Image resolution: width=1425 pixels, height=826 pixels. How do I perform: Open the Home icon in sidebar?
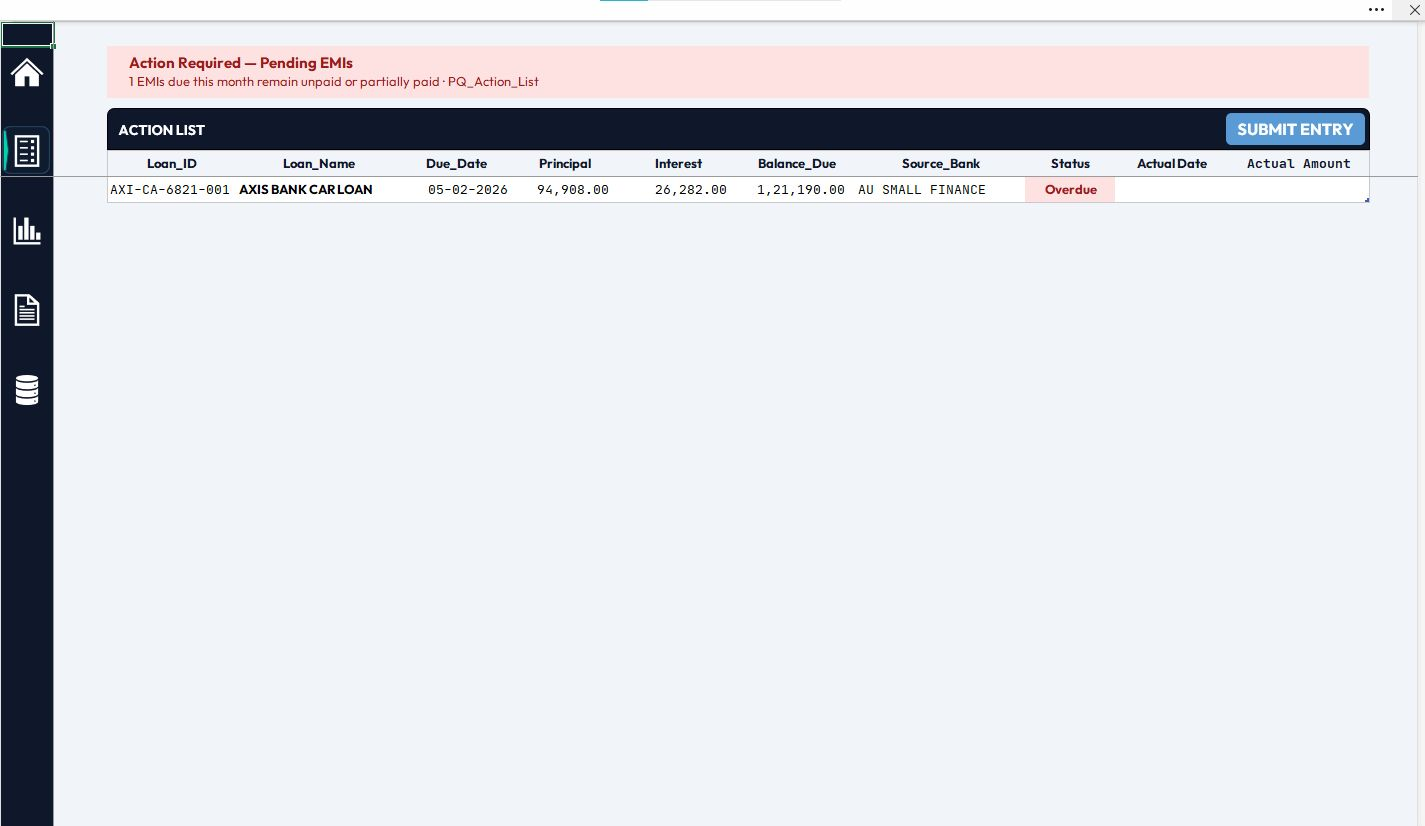coord(27,73)
